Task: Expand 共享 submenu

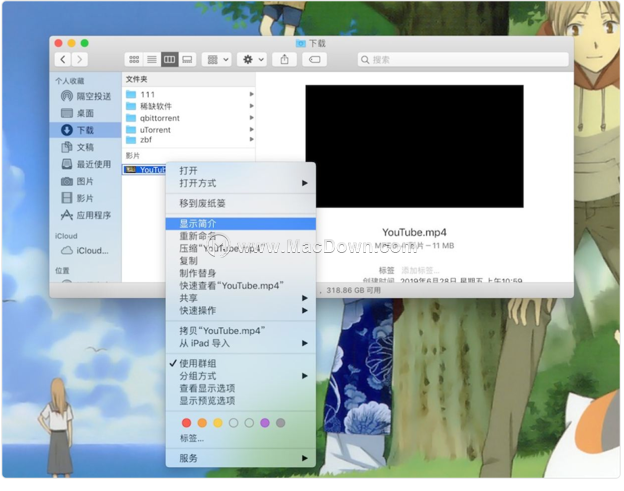Action: coord(241,298)
